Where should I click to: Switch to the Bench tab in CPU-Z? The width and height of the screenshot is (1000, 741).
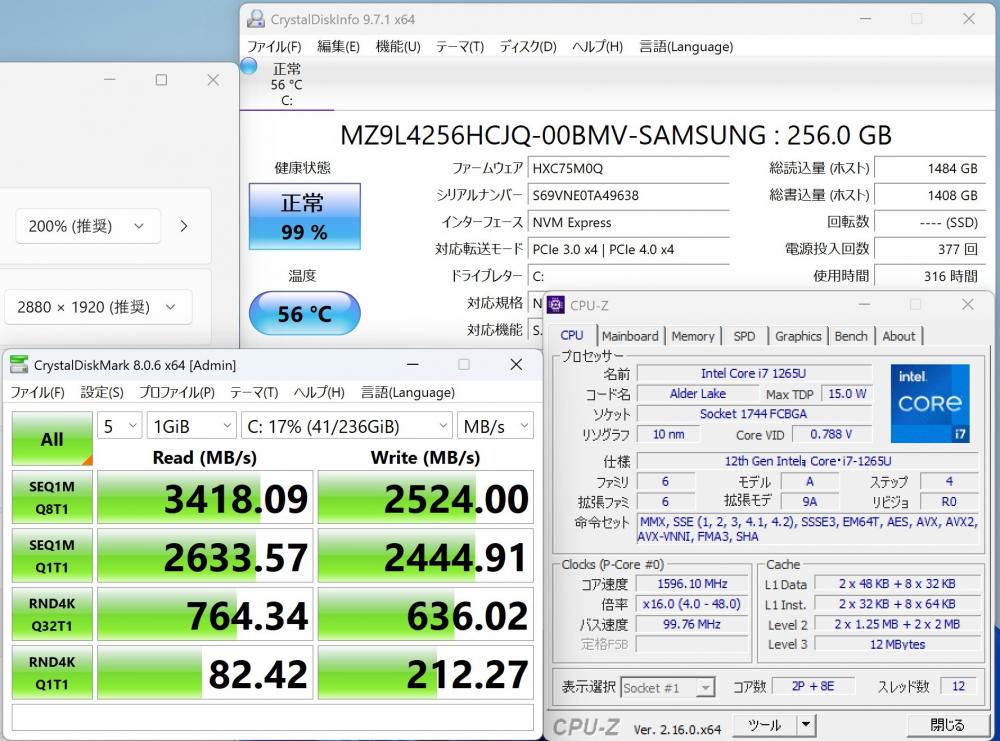(x=851, y=336)
